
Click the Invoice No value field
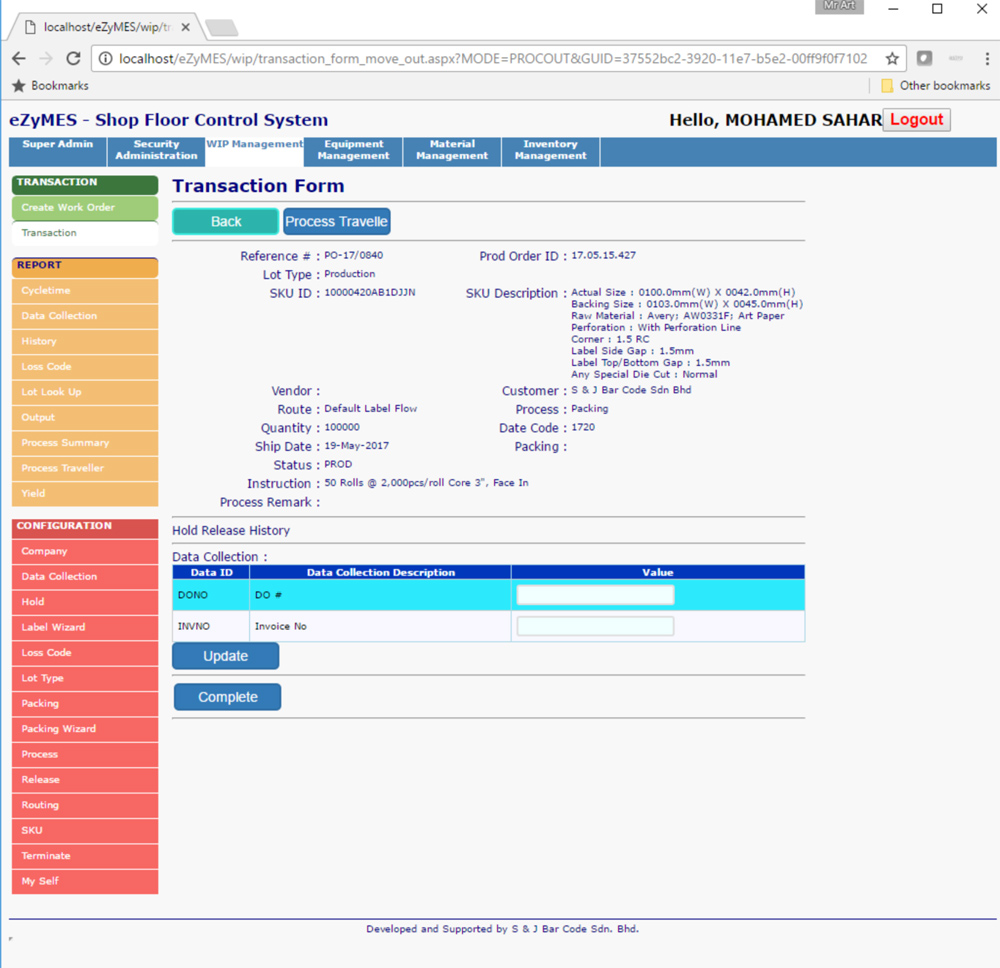595,627
